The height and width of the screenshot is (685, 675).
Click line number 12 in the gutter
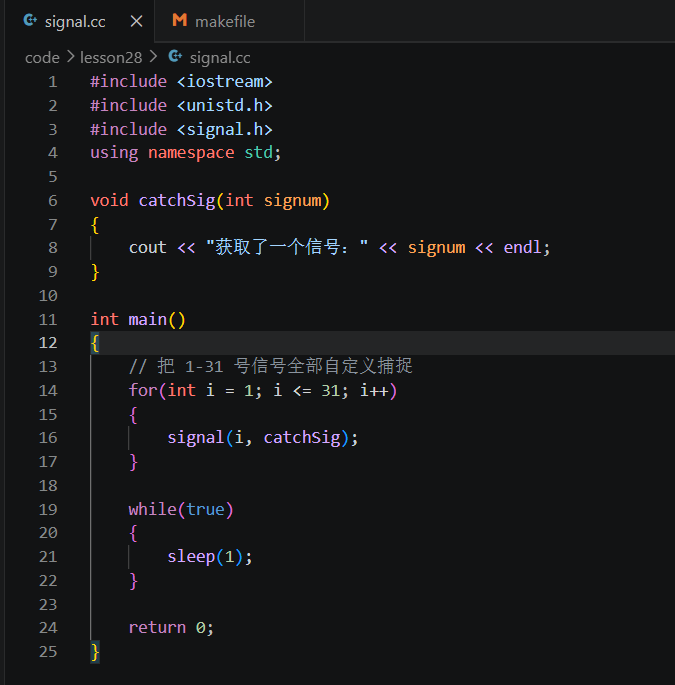point(48,342)
